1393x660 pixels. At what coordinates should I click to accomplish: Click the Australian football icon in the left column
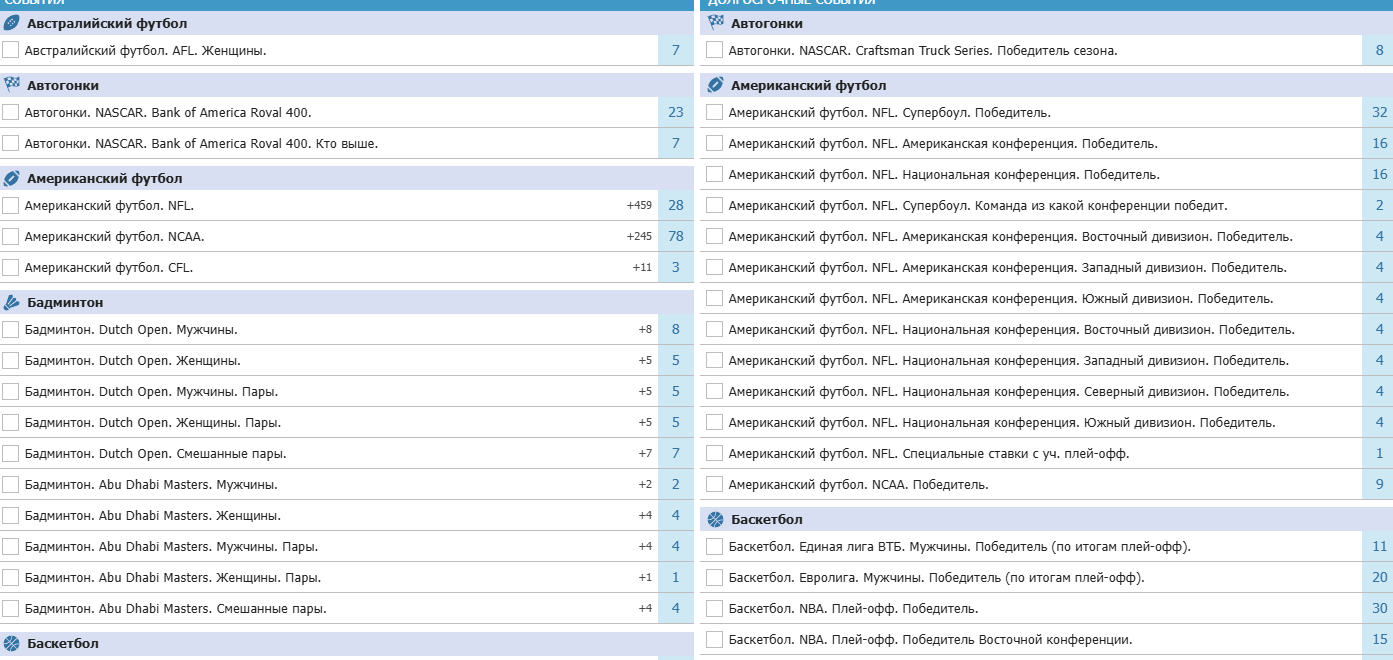(x=12, y=23)
